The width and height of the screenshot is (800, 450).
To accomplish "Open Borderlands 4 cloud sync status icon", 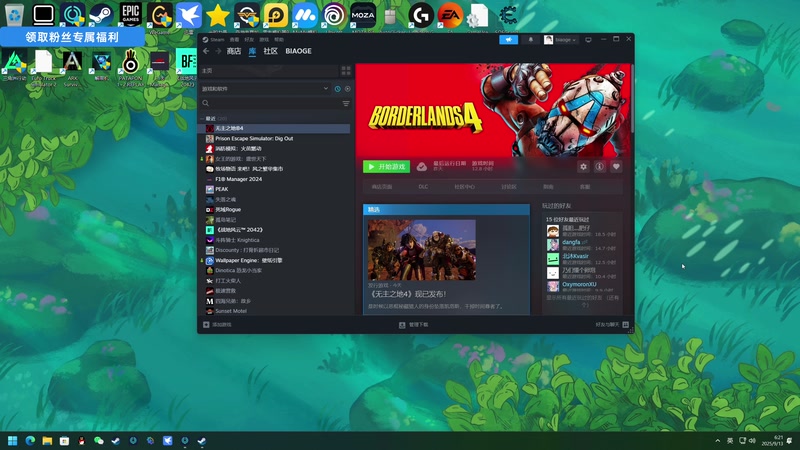I will click(422, 167).
